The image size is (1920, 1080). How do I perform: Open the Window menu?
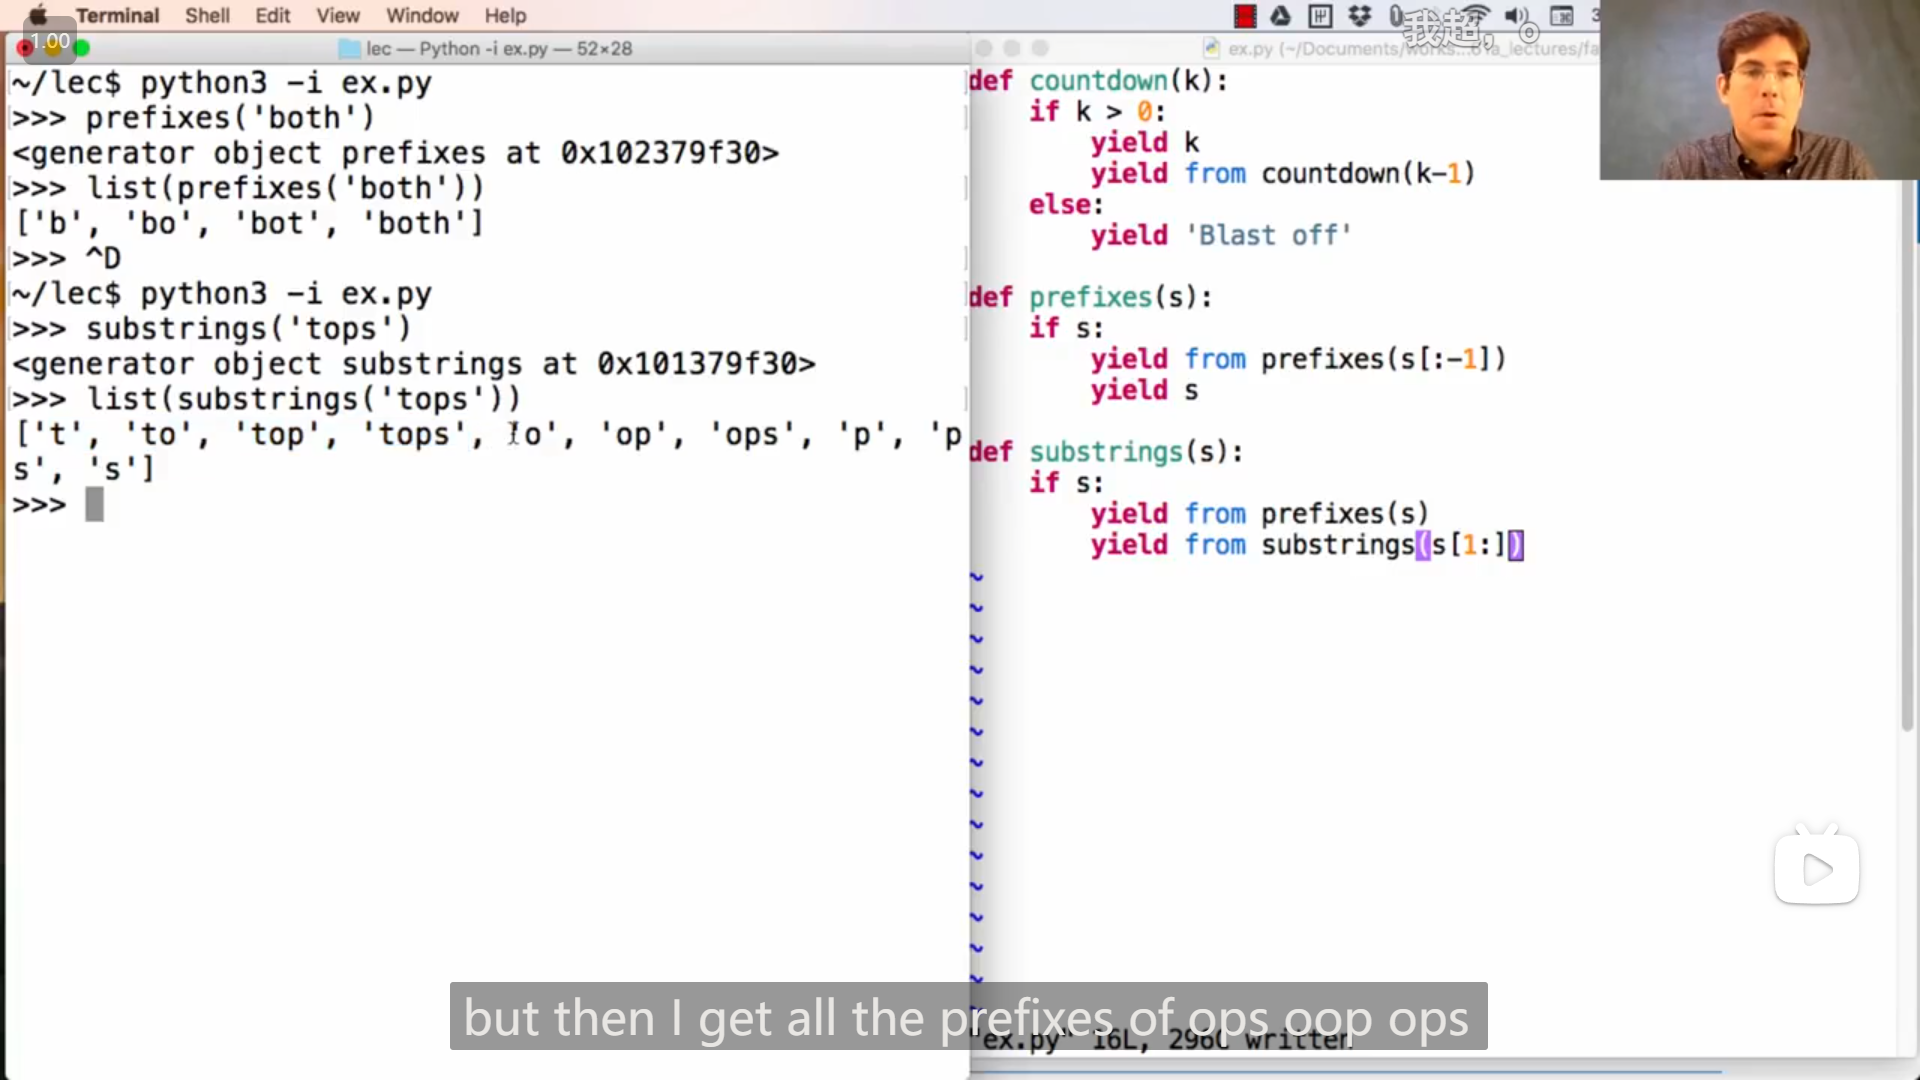point(422,16)
